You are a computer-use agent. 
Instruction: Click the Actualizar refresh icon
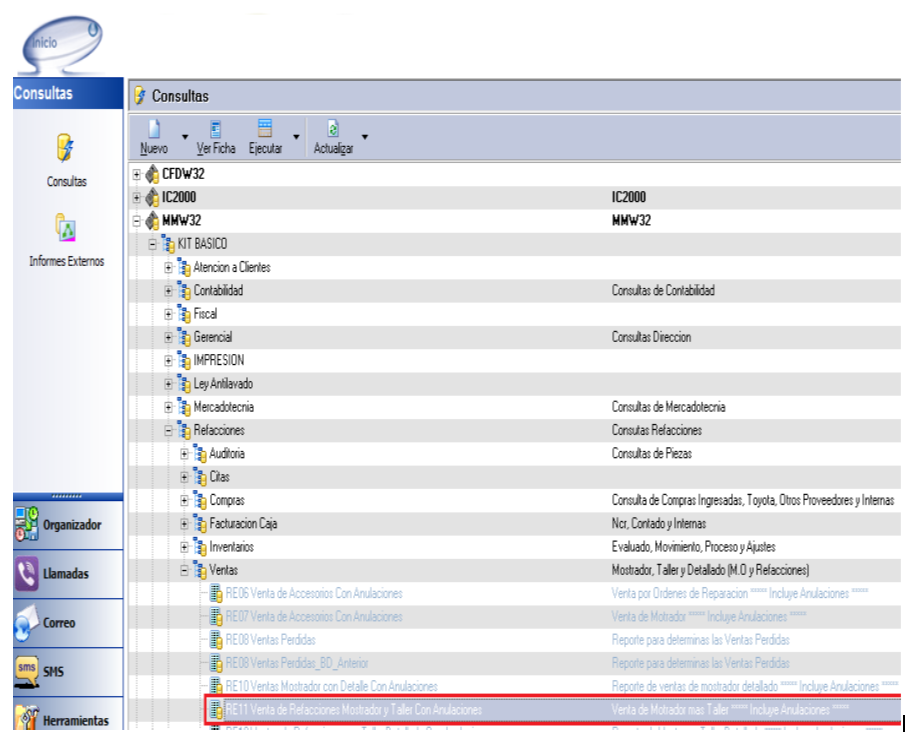333,128
